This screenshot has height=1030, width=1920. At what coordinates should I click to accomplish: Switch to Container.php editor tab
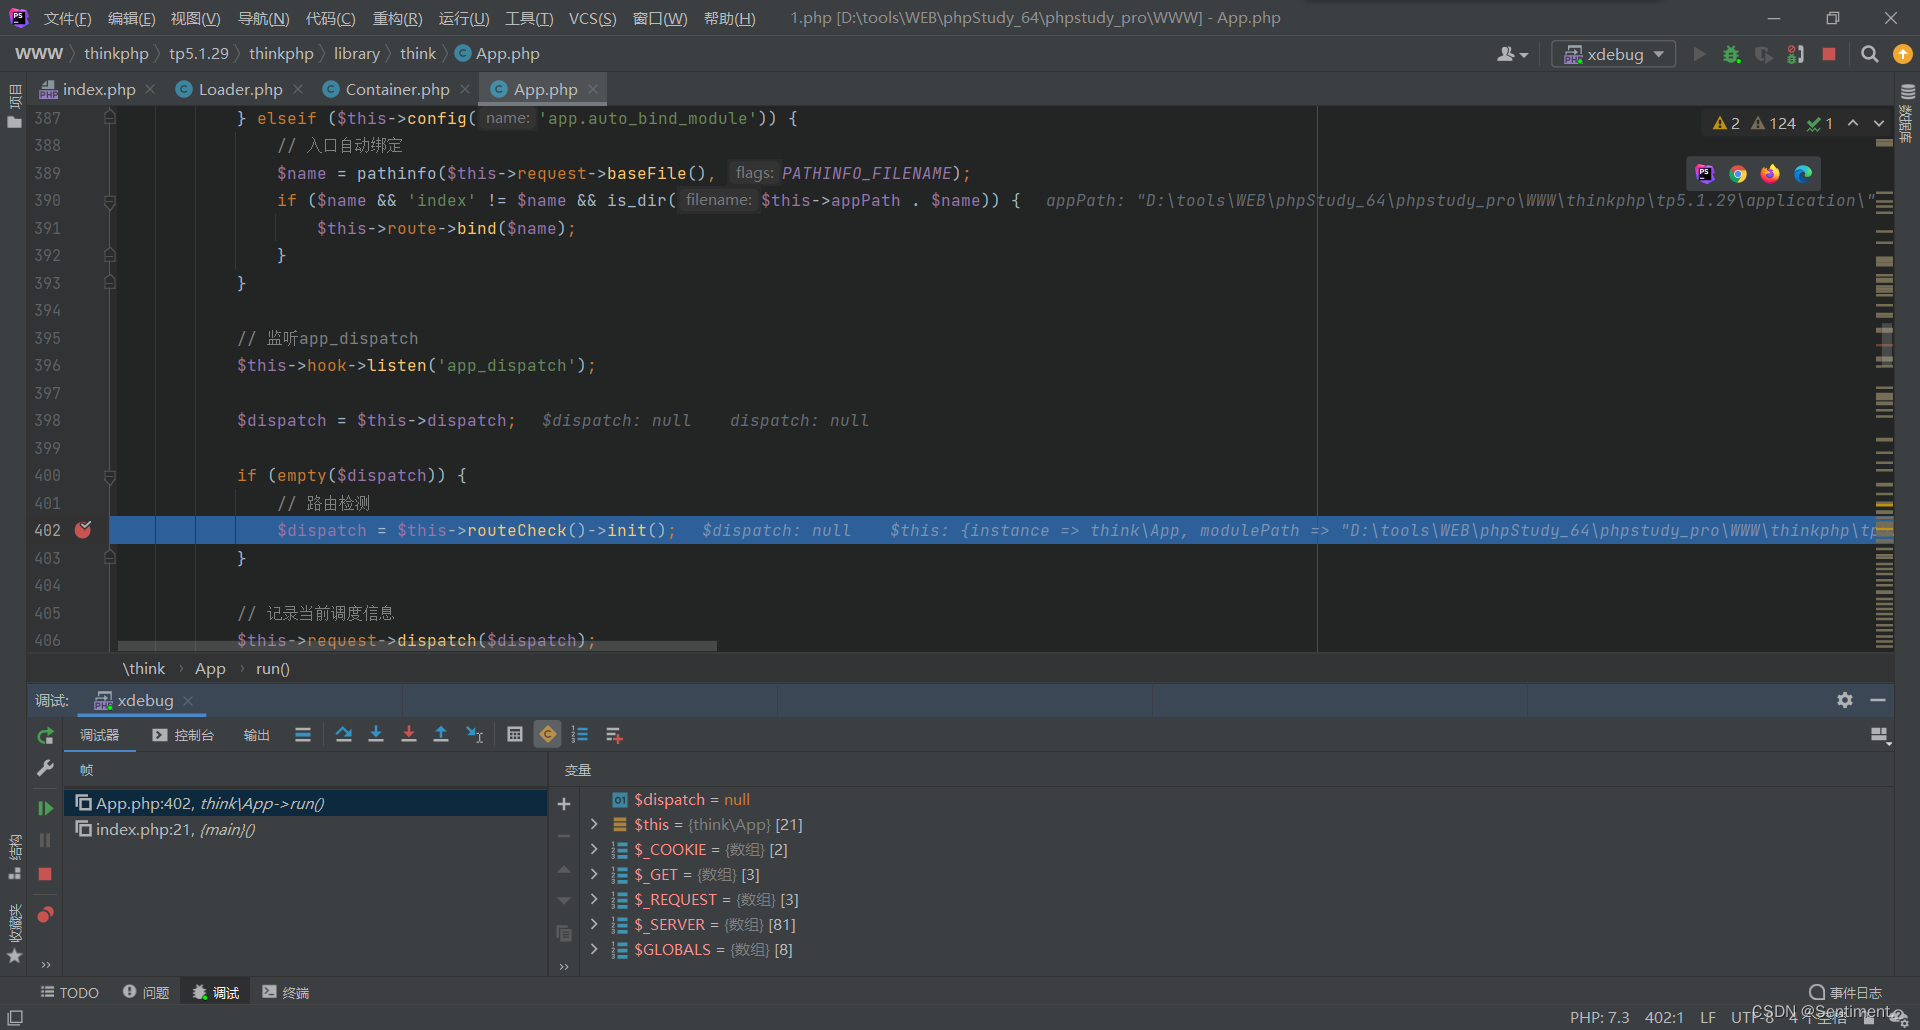point(397,89)
